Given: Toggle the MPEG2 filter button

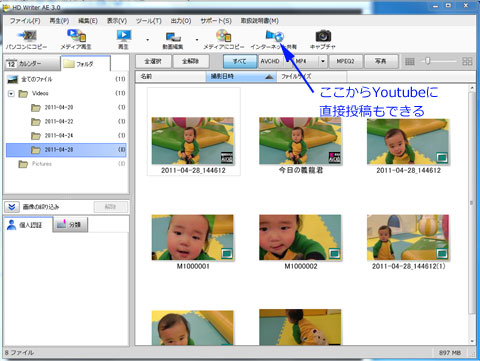Looking at the screenshot, I should (x=345, y=61).
